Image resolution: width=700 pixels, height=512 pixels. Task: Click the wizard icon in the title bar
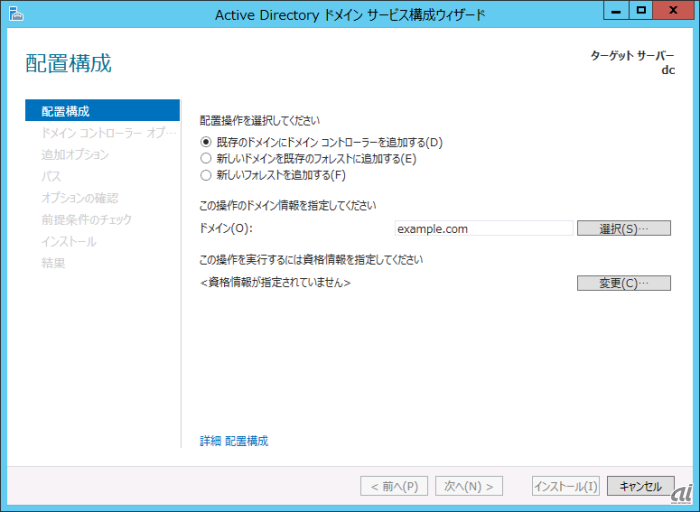(x=16, y=14)
